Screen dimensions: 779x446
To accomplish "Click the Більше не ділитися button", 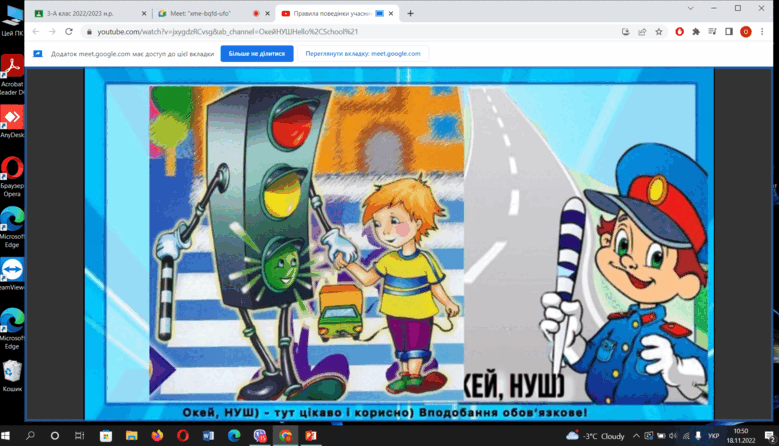I will [x=257, y=54].
